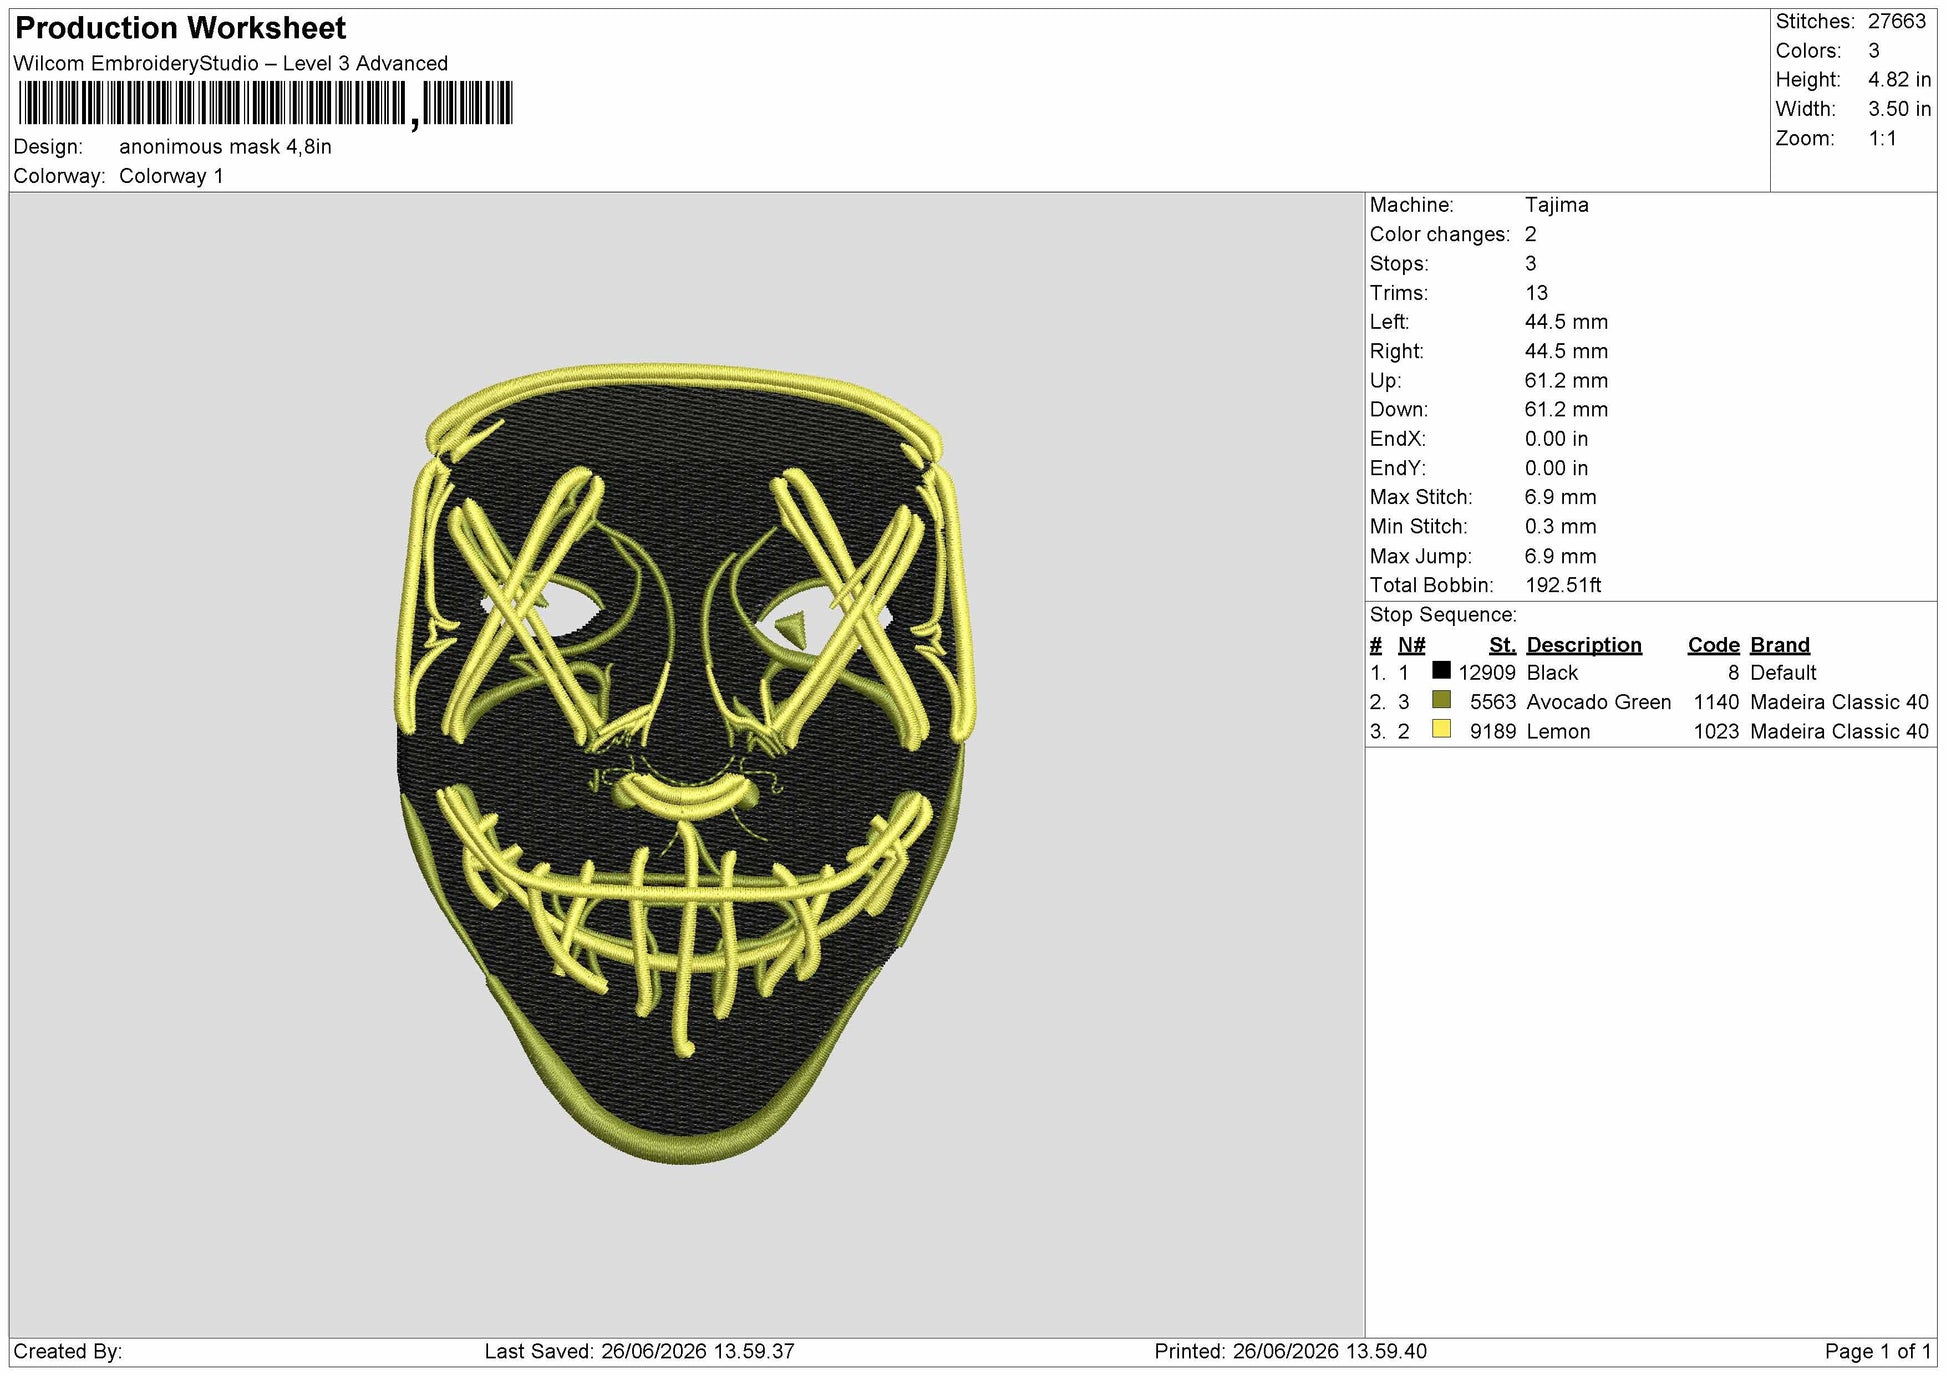Screen dimensions: 1946x1375
Task: Click Madeira Classic 40 in Lemon row
Action: (1839, 732)
